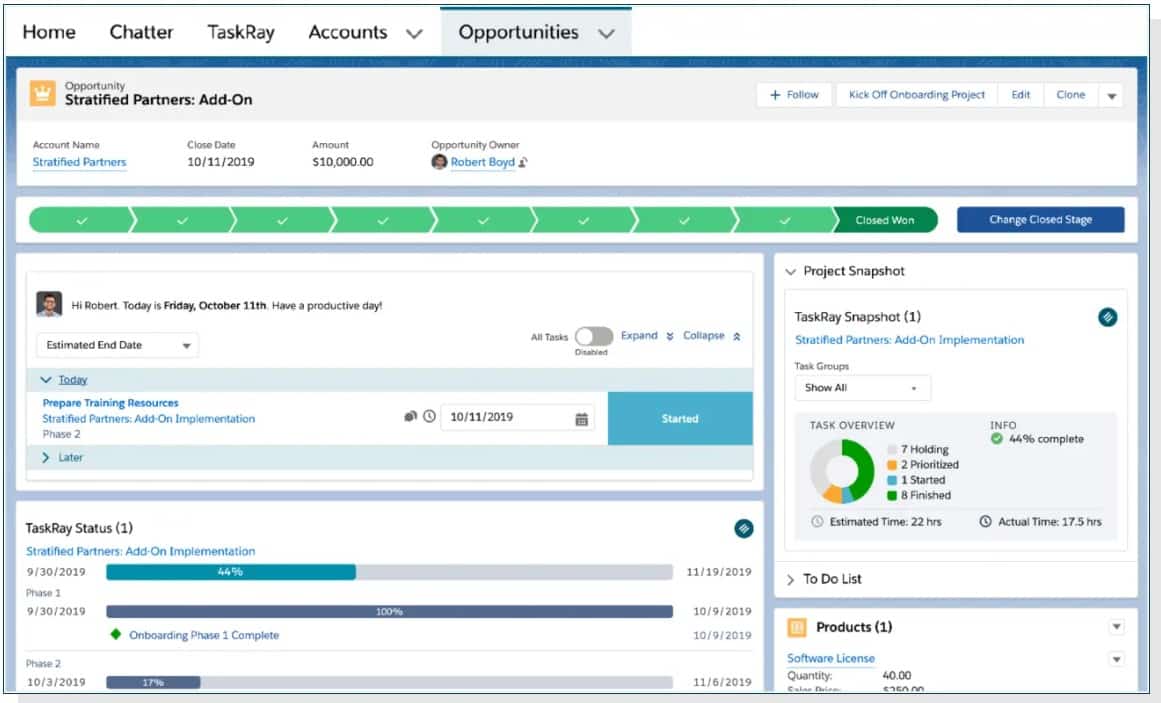This screenshot has height=703, width=1161.
Task: Open the Accounts tab dropdown arrow
Action: point(414,33)
